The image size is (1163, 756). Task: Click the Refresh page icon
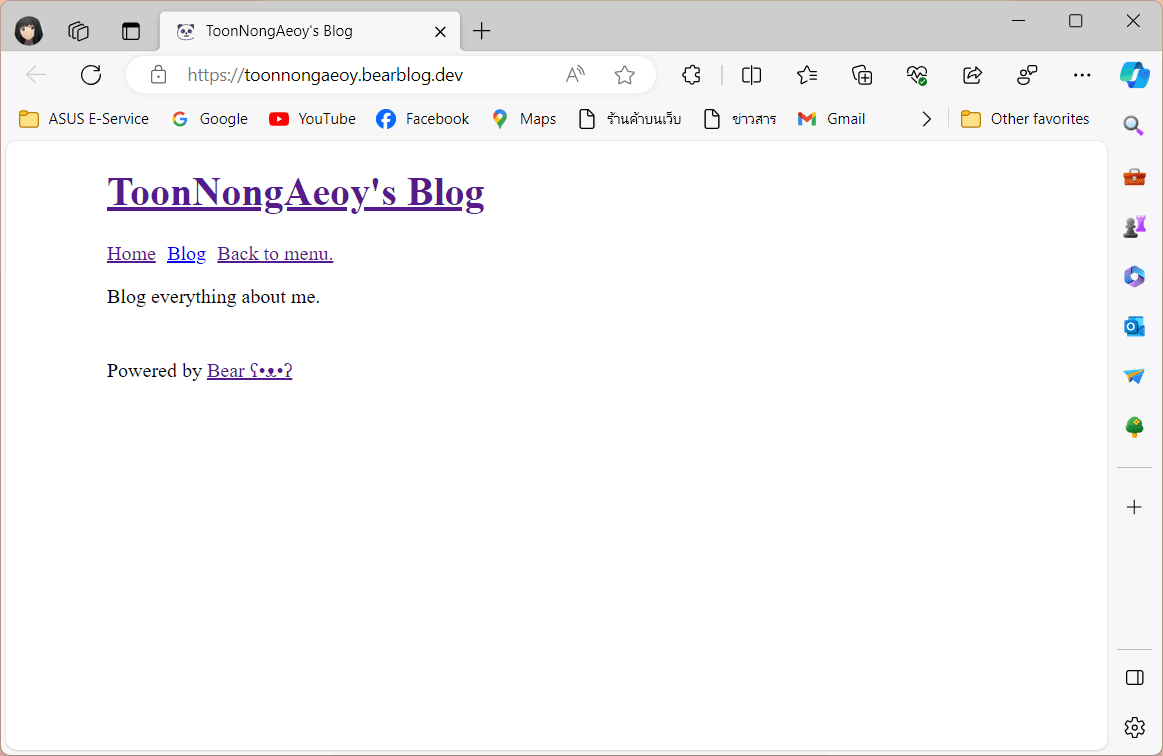90,75
